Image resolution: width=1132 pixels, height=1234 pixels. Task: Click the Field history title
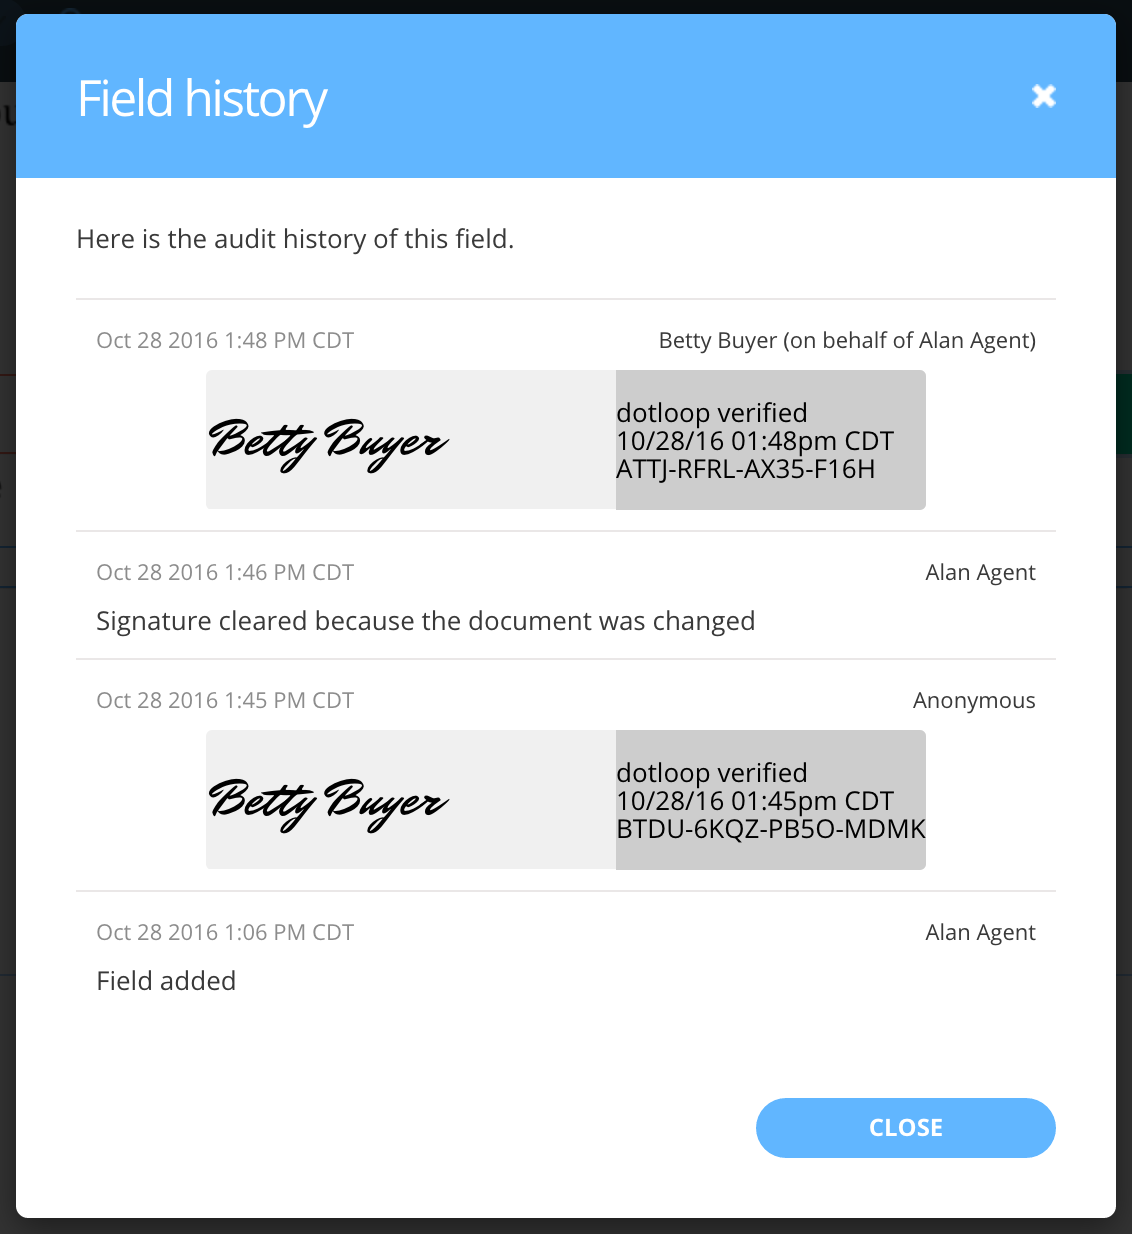(201, 97)
